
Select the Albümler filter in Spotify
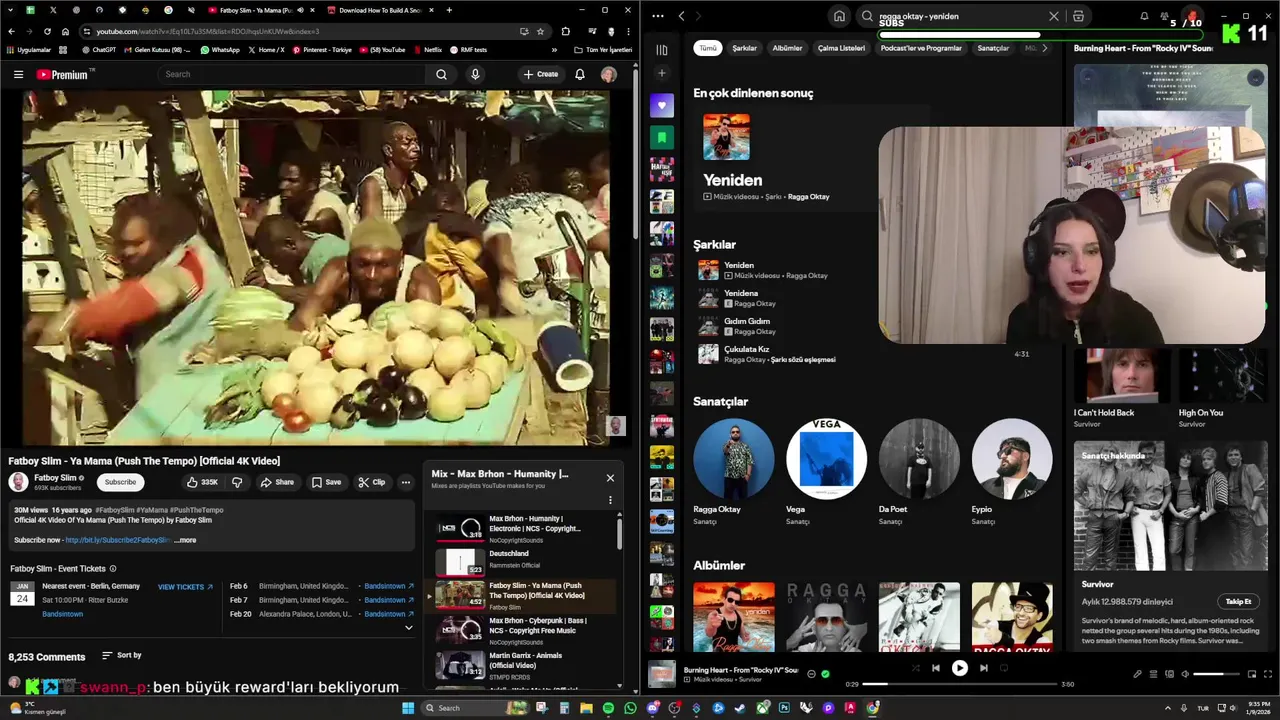787,48
